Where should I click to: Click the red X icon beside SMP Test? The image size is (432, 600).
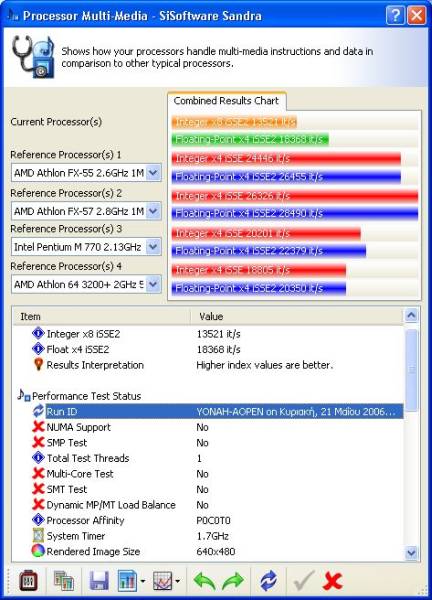coord(38,442)
